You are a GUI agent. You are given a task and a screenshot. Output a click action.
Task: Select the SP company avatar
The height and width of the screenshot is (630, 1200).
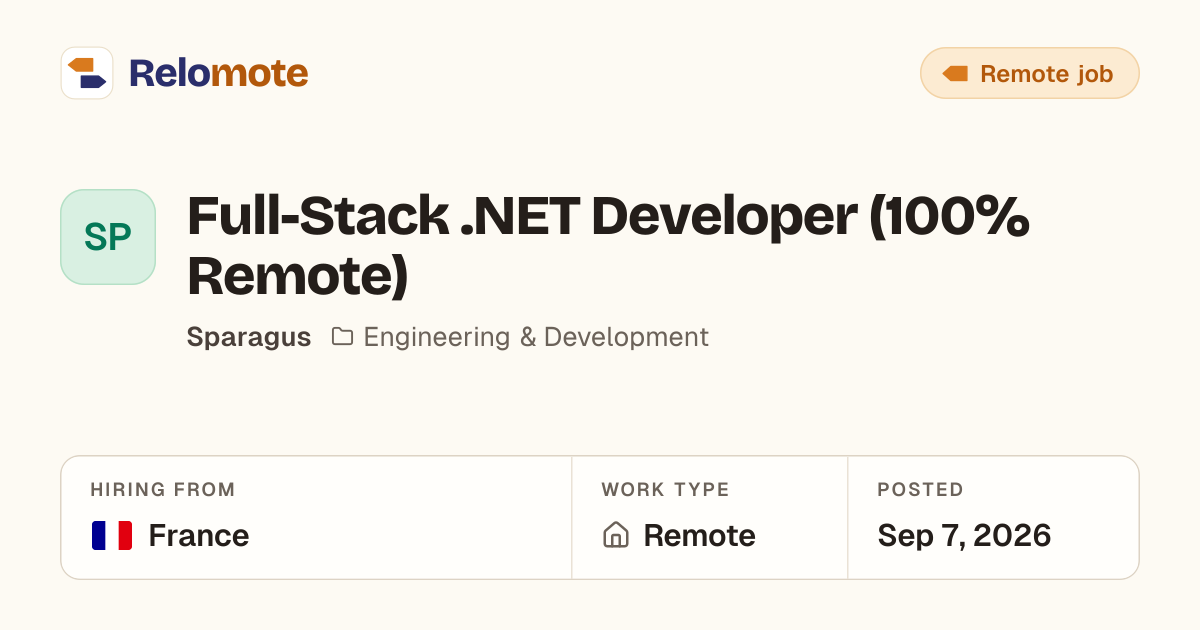[x=108, y=237]
